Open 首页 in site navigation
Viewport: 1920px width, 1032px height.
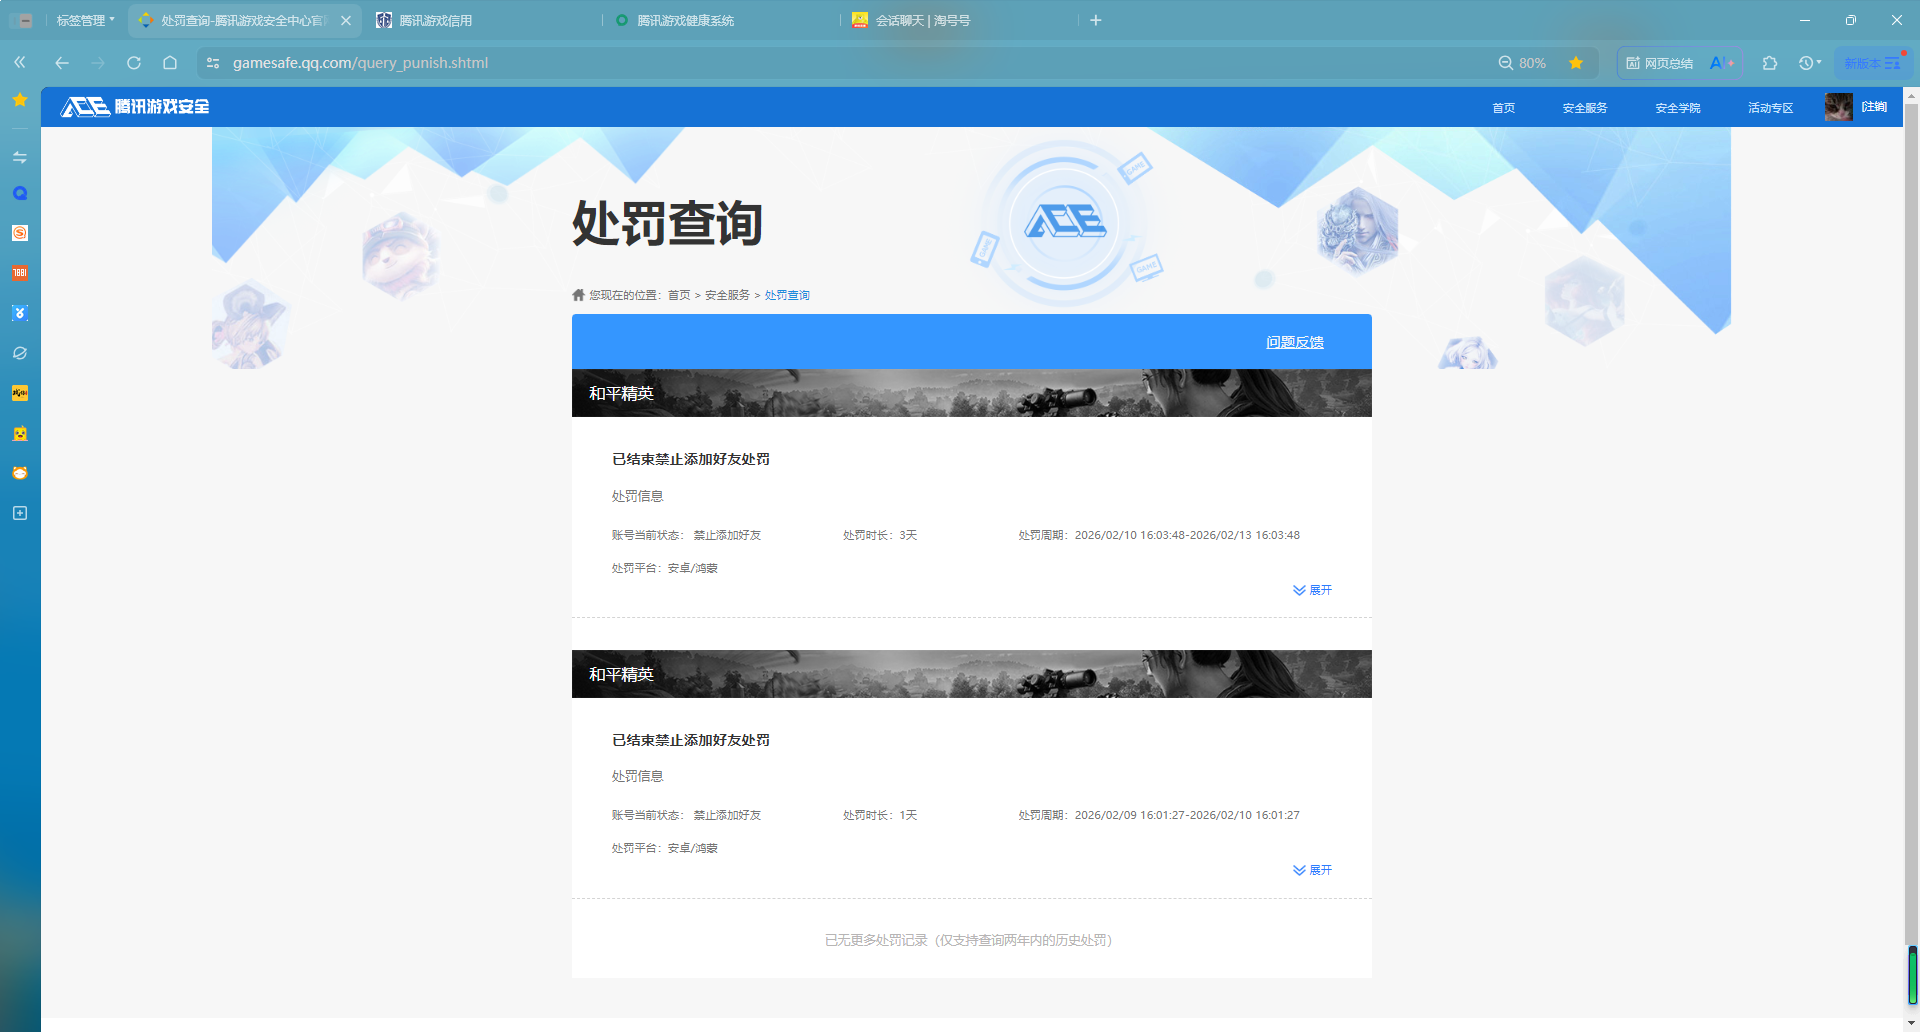[x=1503, y=107]
